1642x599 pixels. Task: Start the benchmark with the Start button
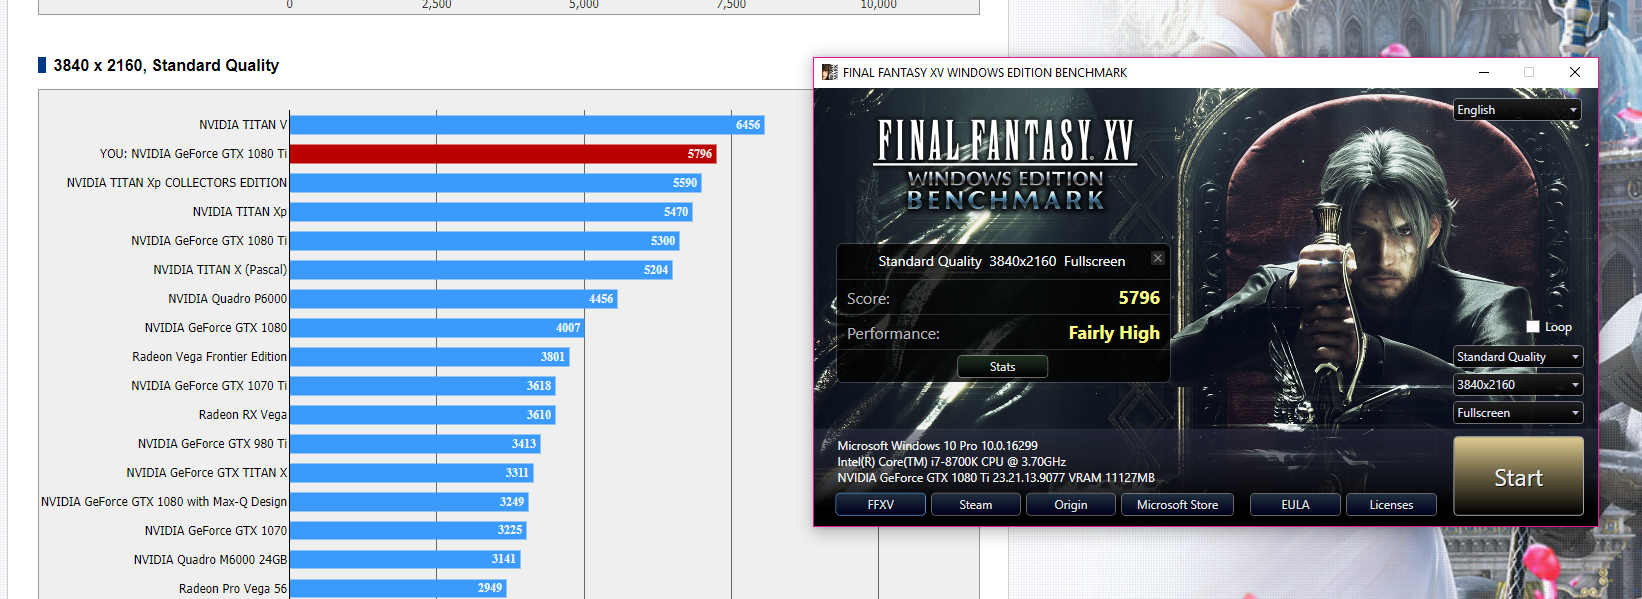coord(1518,476)
